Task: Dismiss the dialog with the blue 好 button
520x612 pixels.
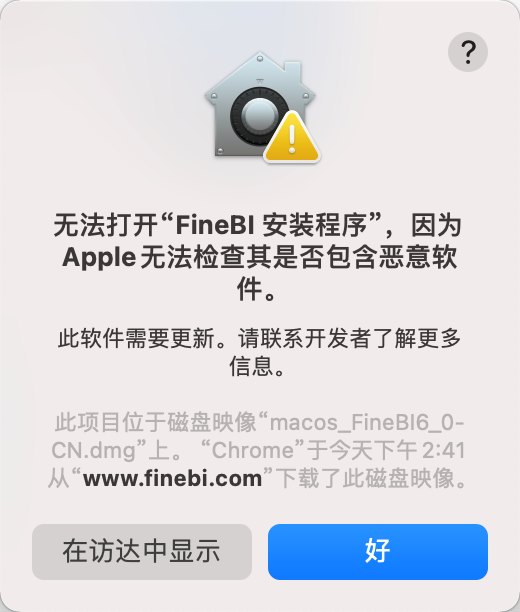Action: point(378,552)
